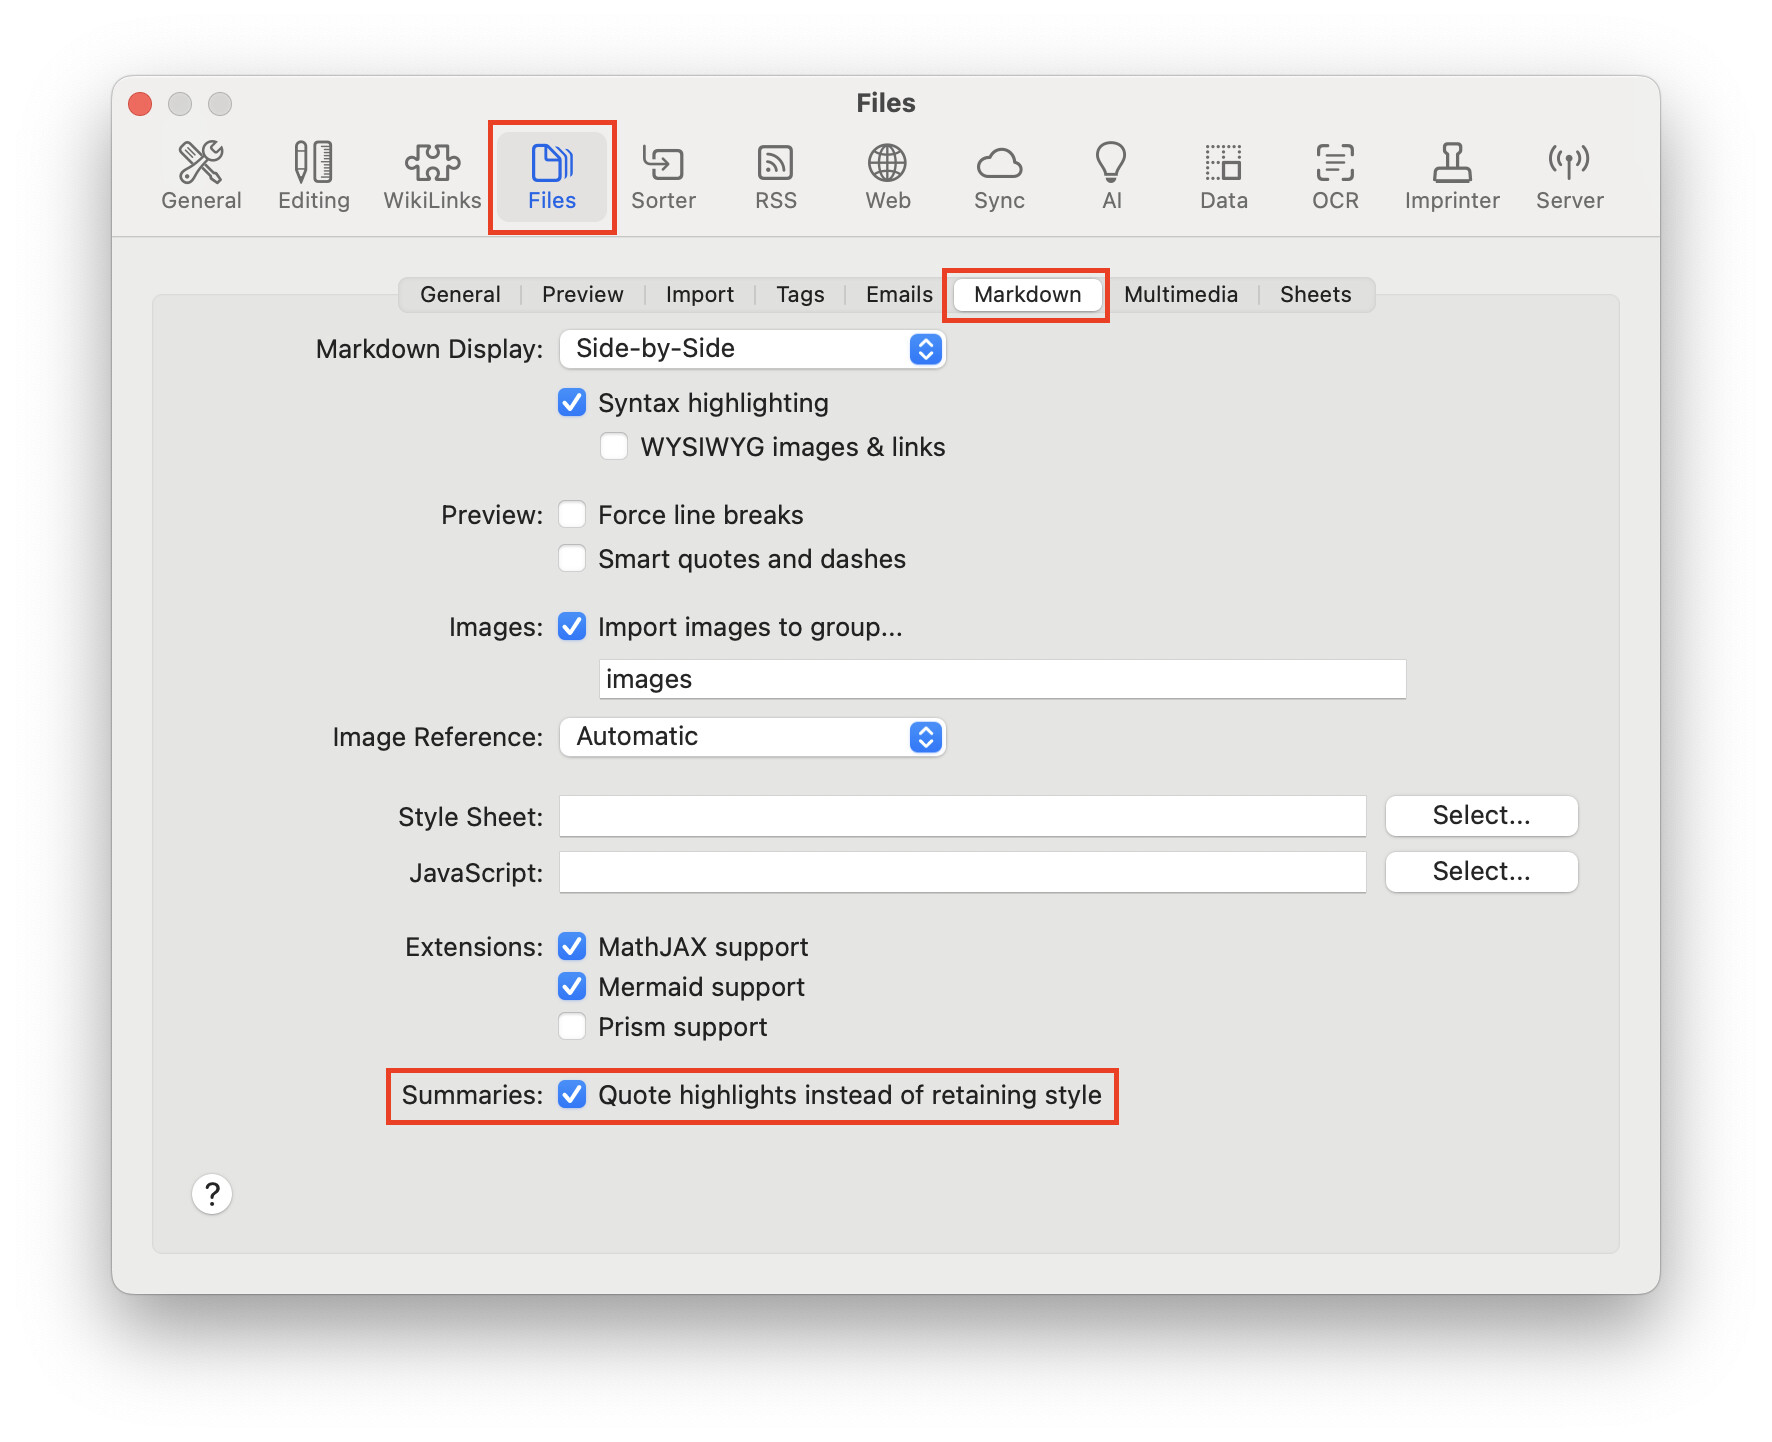Enable Force line breaks

571,514
